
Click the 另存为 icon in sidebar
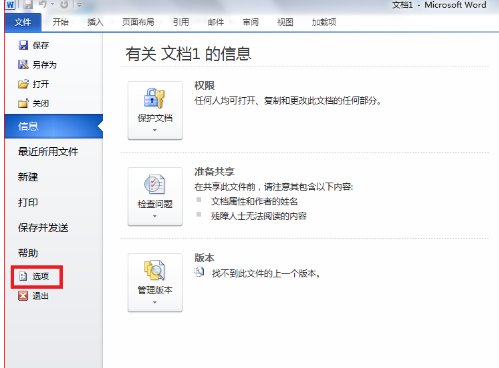(x=23, y=64)
